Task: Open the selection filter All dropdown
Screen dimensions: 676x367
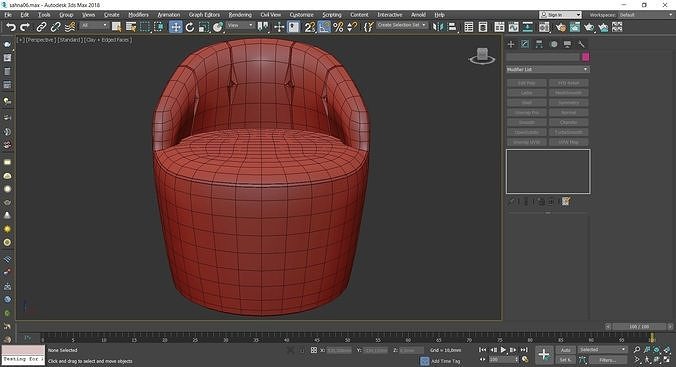Action: click(x=94, y=25)
